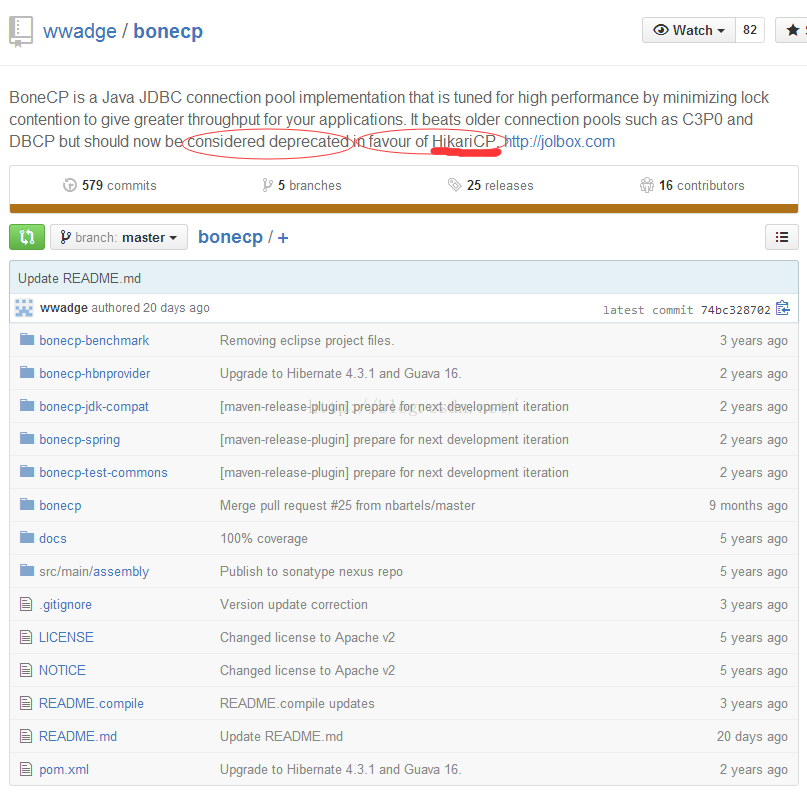Open LICENSE 'Changed license to Apache v2' commit
Screen dimensions: 807x792
[307, 637]
